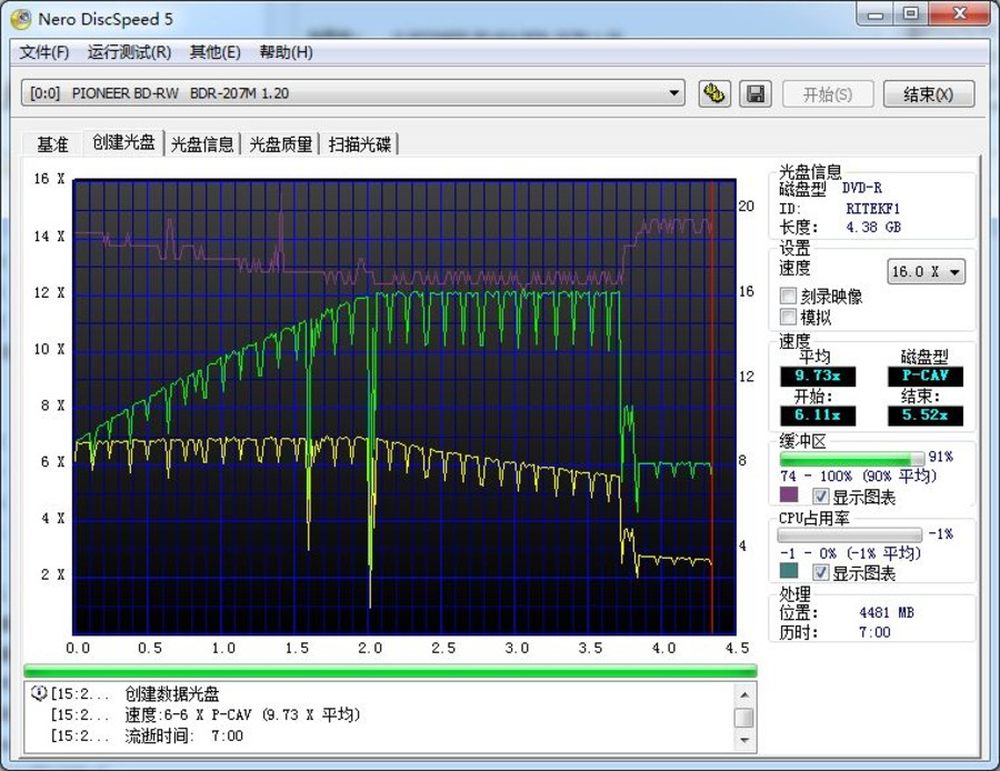Open the 16.0 X speed dropdown
Viewport: 1000px width, 771px height.
click(926, 272)
